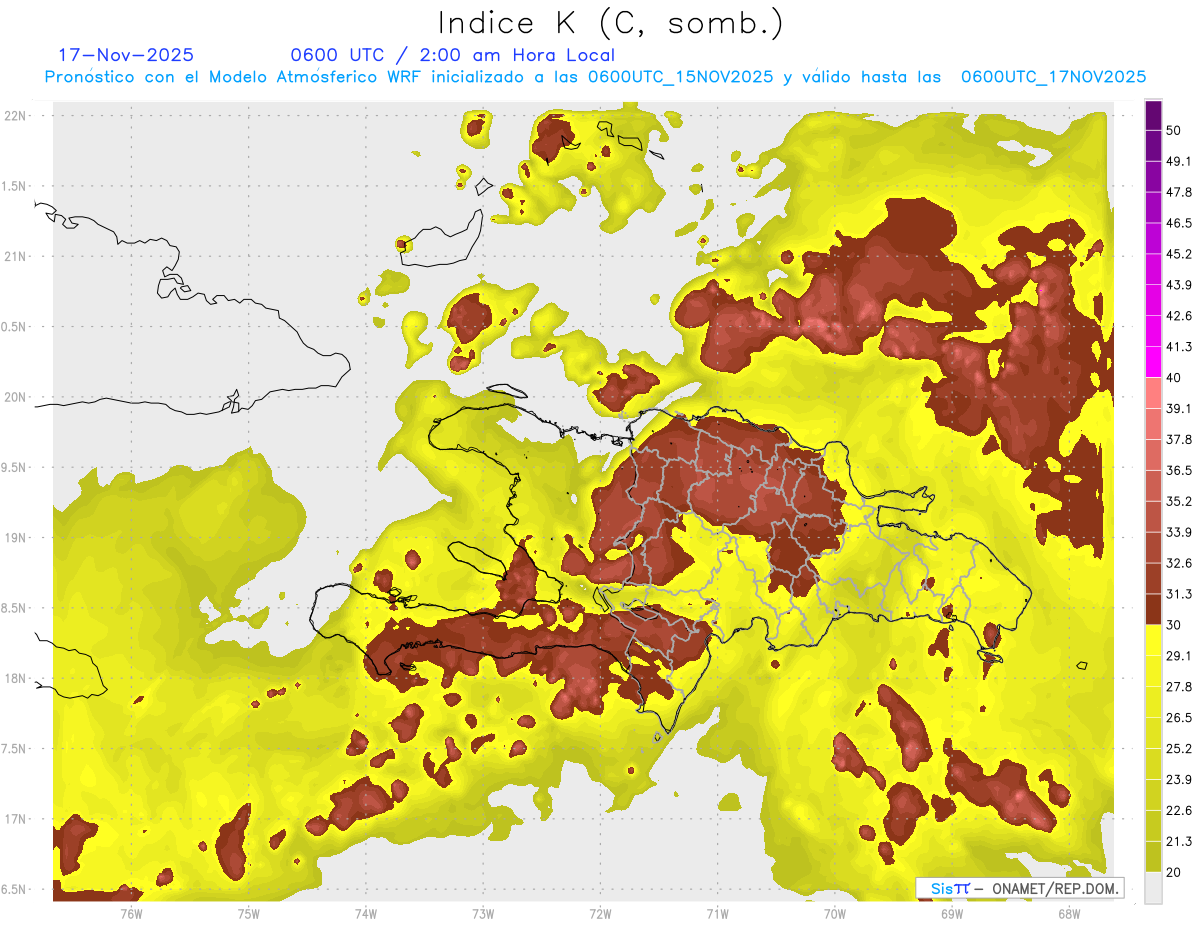Image resolution: width=1200 pixels, height=927 pixels.
Task: Click the '70W' longitude axis label
Action: 834,914
